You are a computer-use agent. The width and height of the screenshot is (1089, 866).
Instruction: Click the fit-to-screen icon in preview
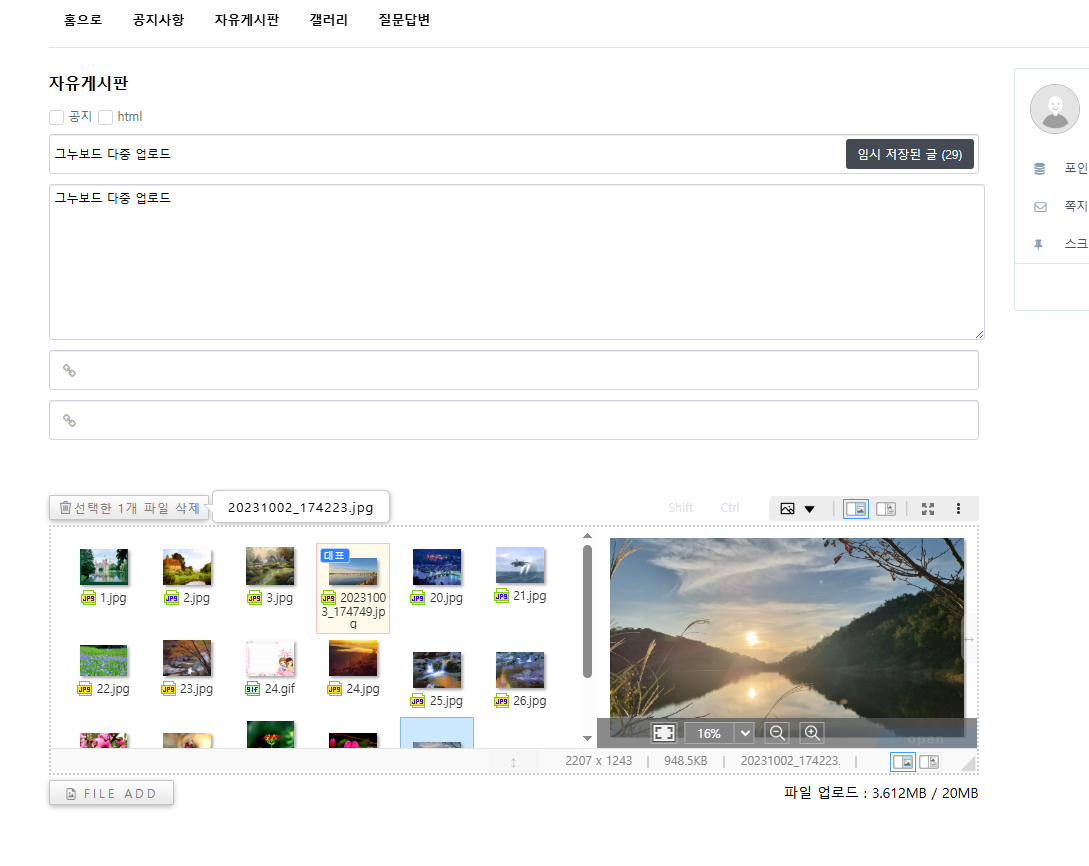coord(664,733)
